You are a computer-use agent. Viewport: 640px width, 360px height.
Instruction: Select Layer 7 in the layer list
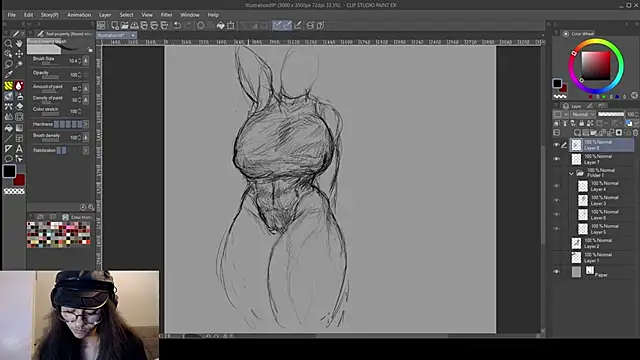(x=602, y=159)
